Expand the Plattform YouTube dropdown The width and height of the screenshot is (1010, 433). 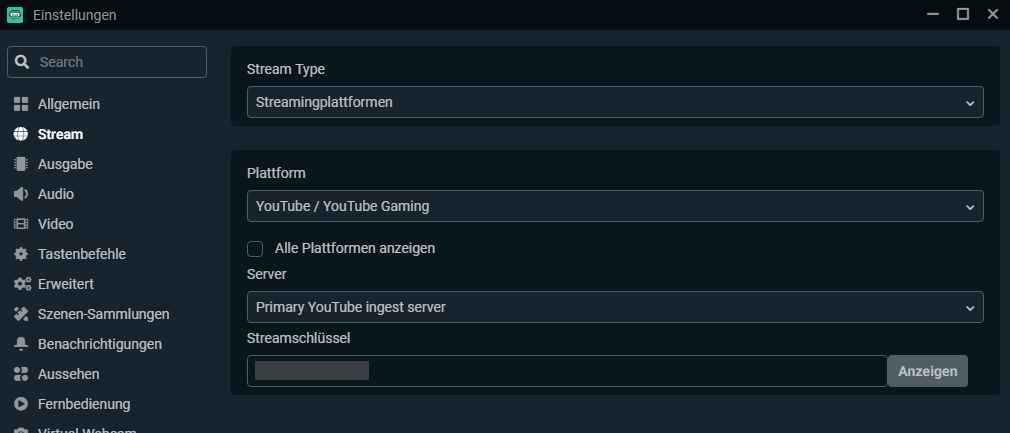614,206
